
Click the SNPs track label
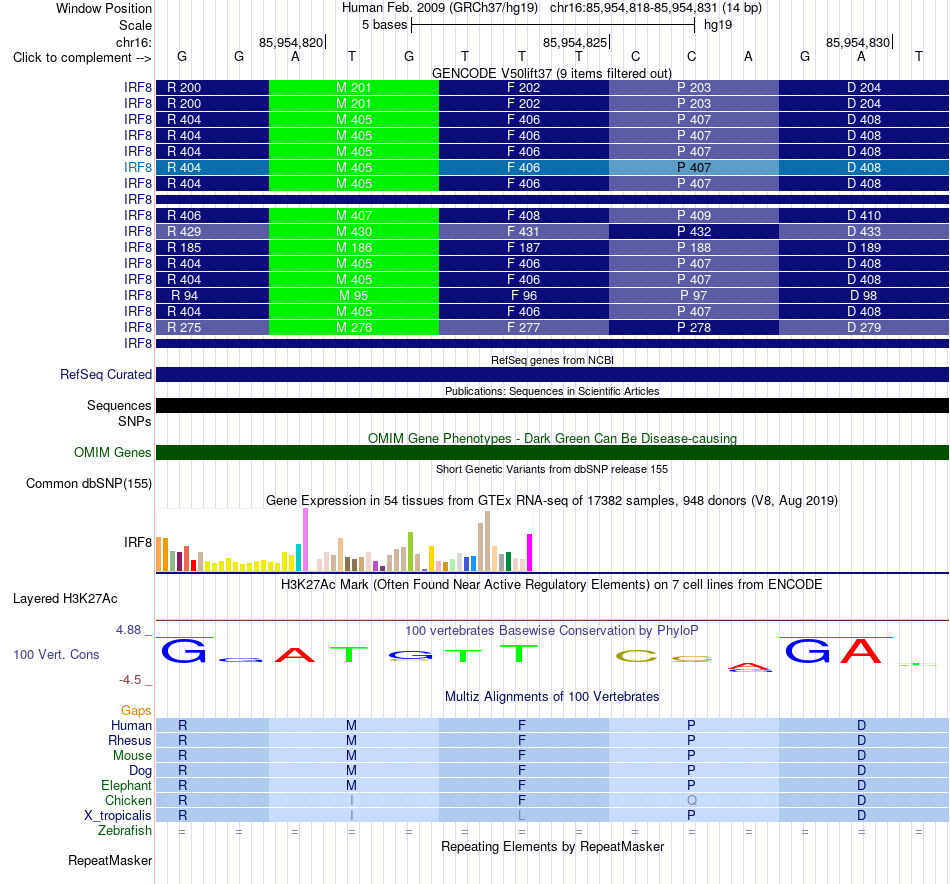(135, 421)
